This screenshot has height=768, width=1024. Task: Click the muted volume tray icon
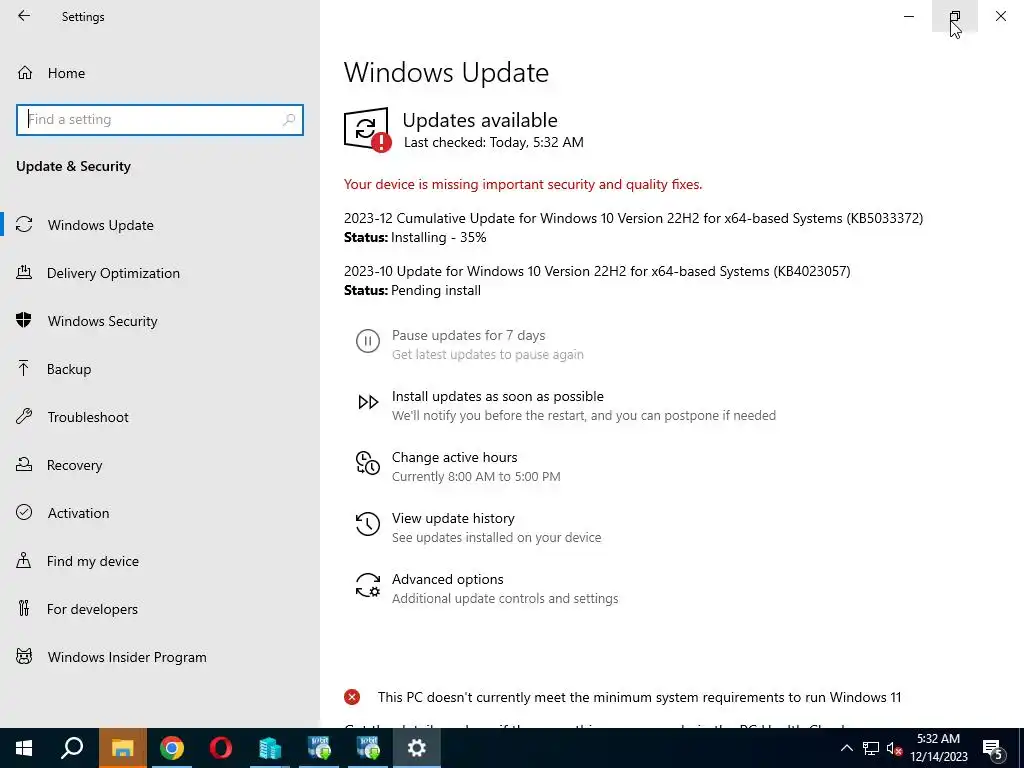[x=894, y=748]
